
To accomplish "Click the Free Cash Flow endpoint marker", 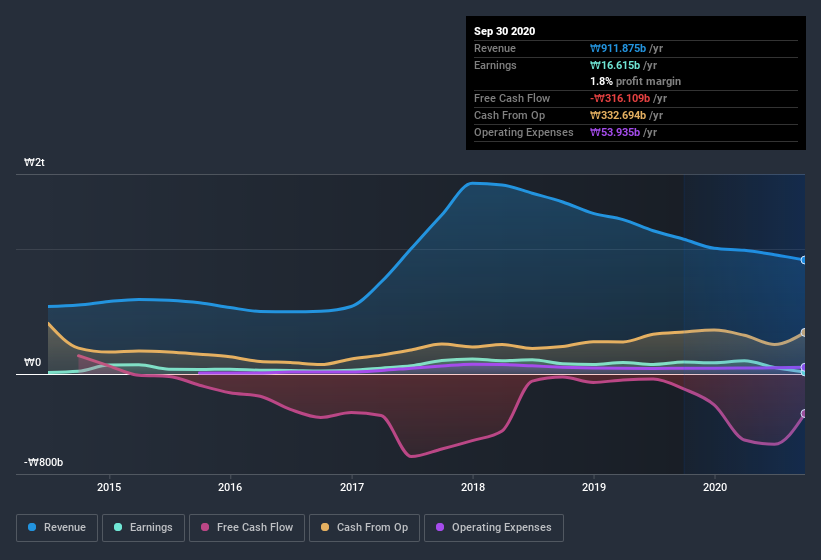I will (804, 413).
